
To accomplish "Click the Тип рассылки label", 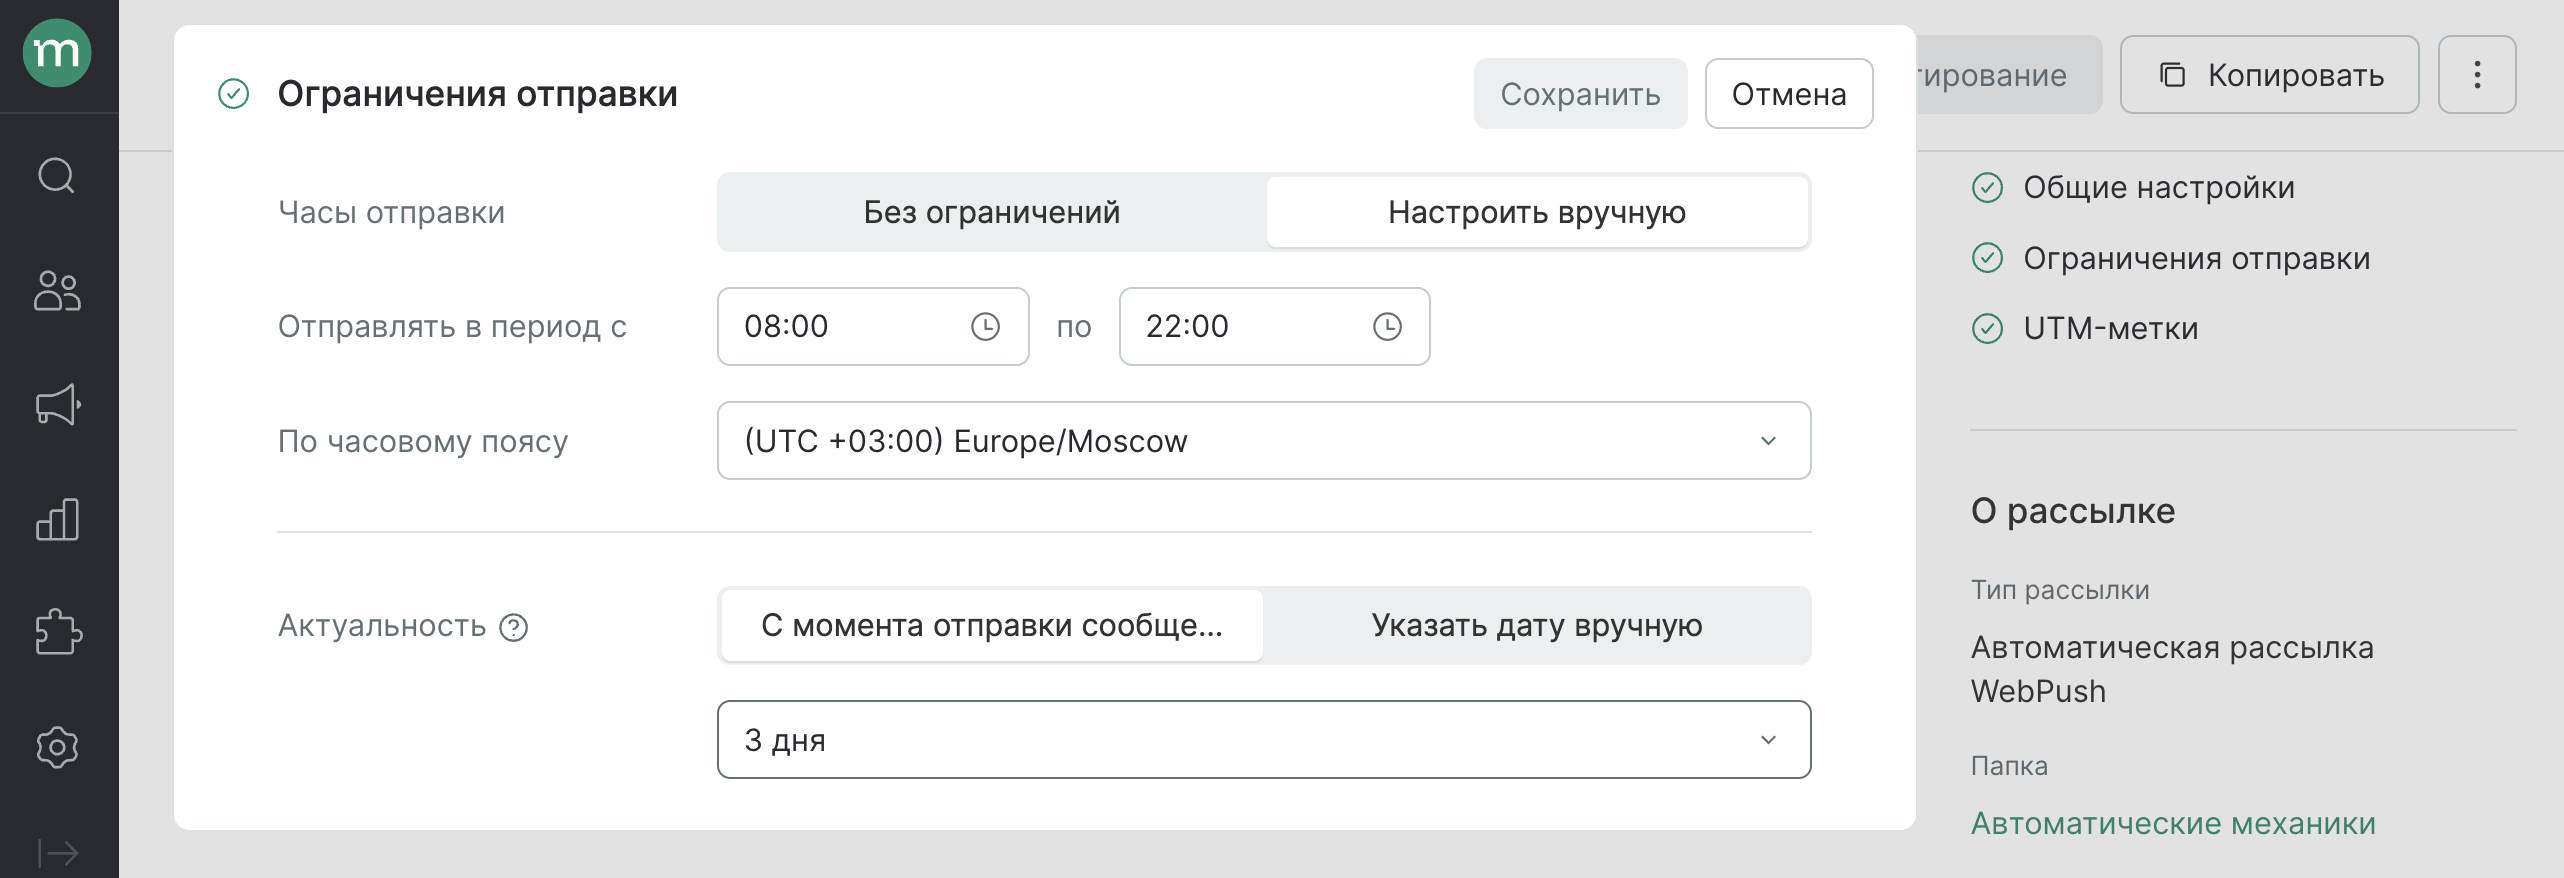I will 2060,590.
